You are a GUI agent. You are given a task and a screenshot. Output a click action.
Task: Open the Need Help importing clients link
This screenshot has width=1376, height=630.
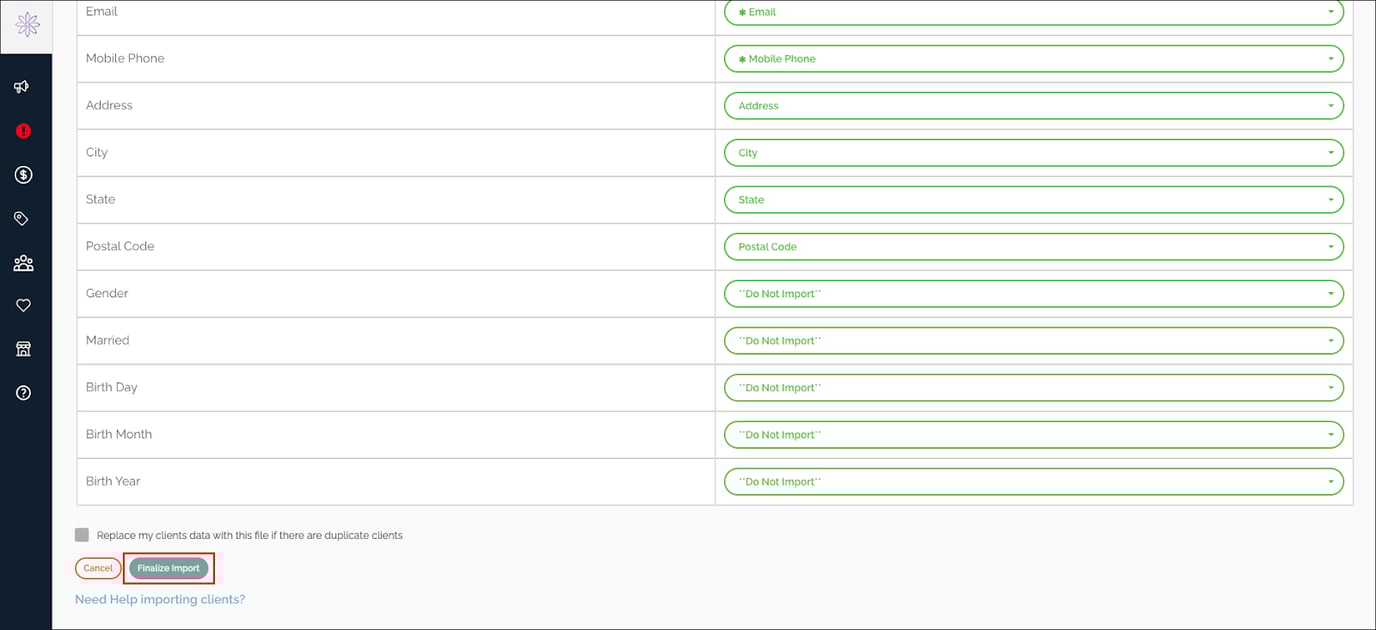click(160, 599)
